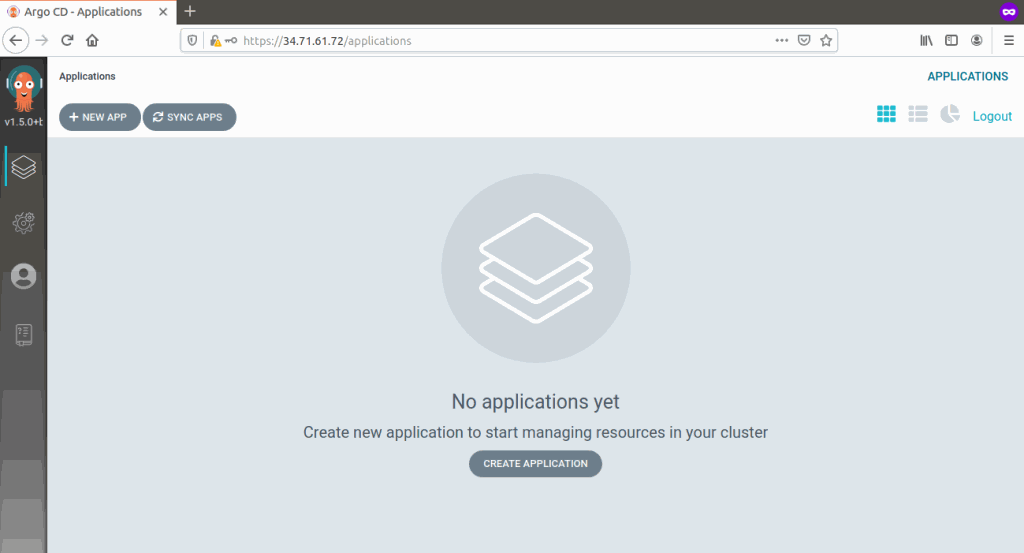Switch to the pie chart summary view
This screenshot has width=1024, height=553.
(x=950, y=114)
